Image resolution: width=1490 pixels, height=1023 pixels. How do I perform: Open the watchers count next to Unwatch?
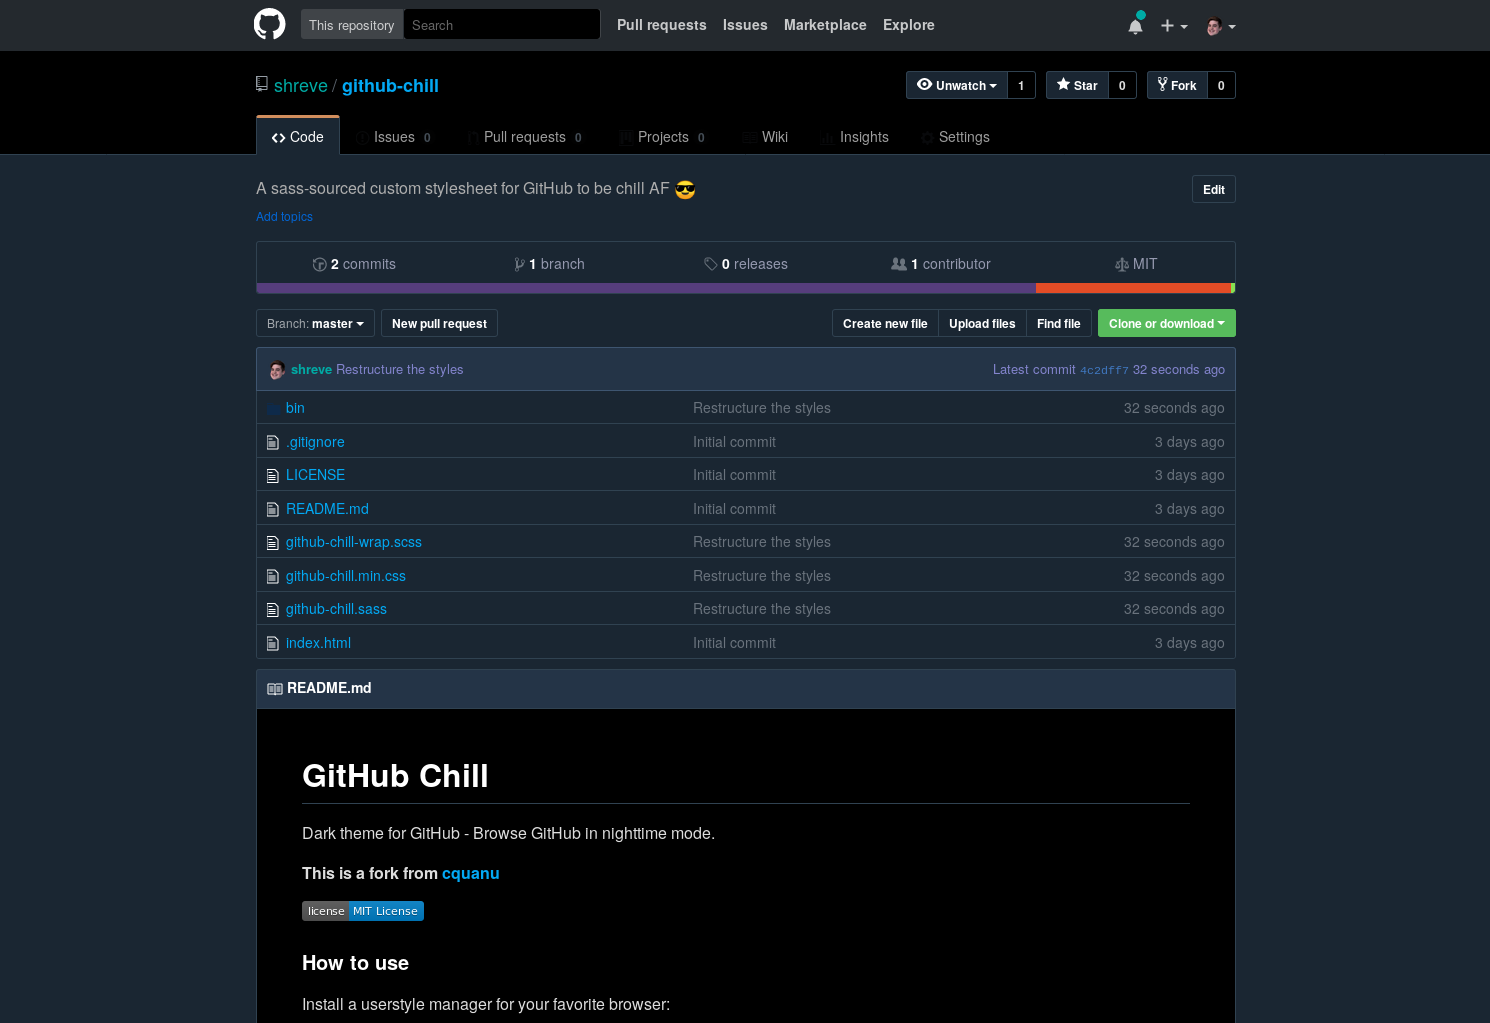(x=1021, y=85)
